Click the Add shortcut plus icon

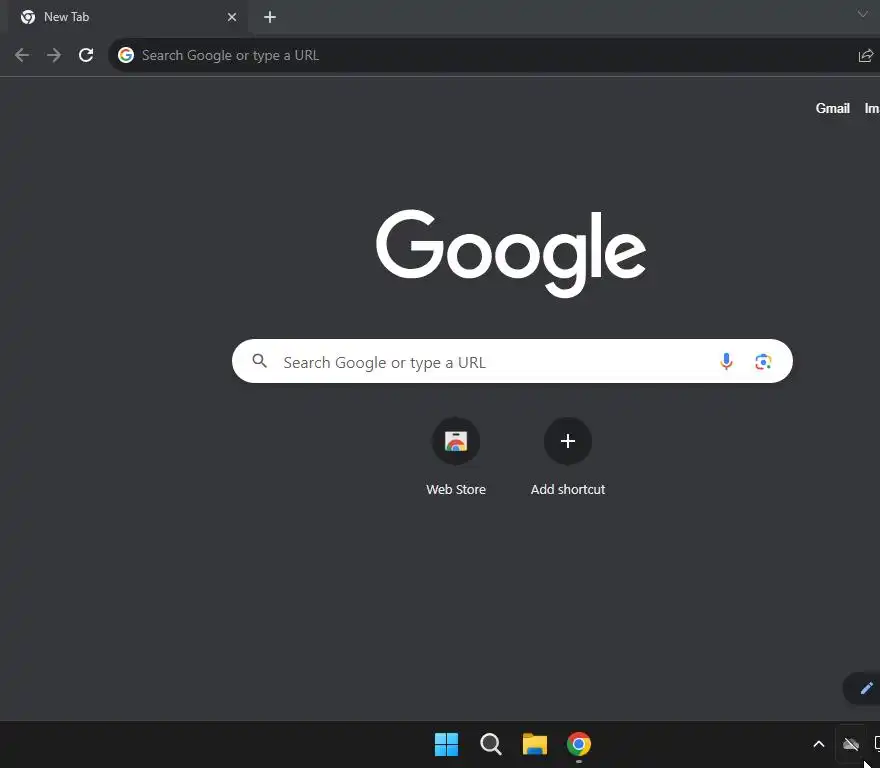pos(567,441)
